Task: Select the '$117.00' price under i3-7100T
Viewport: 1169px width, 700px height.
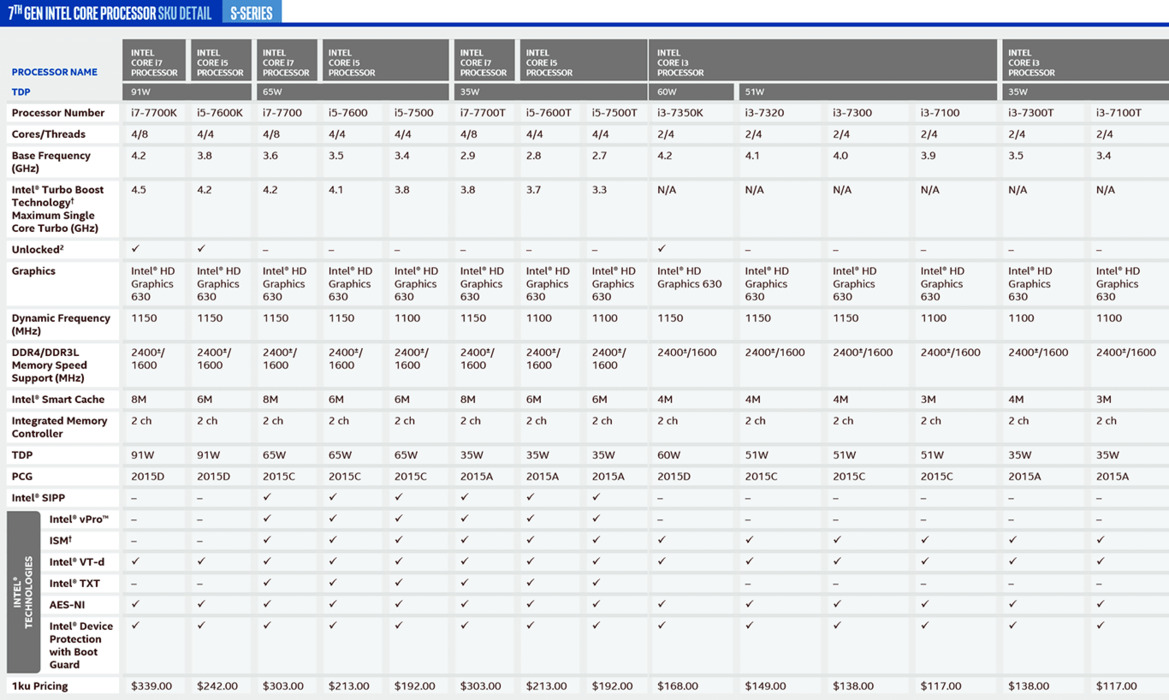Action: [x=1116, y=686]
